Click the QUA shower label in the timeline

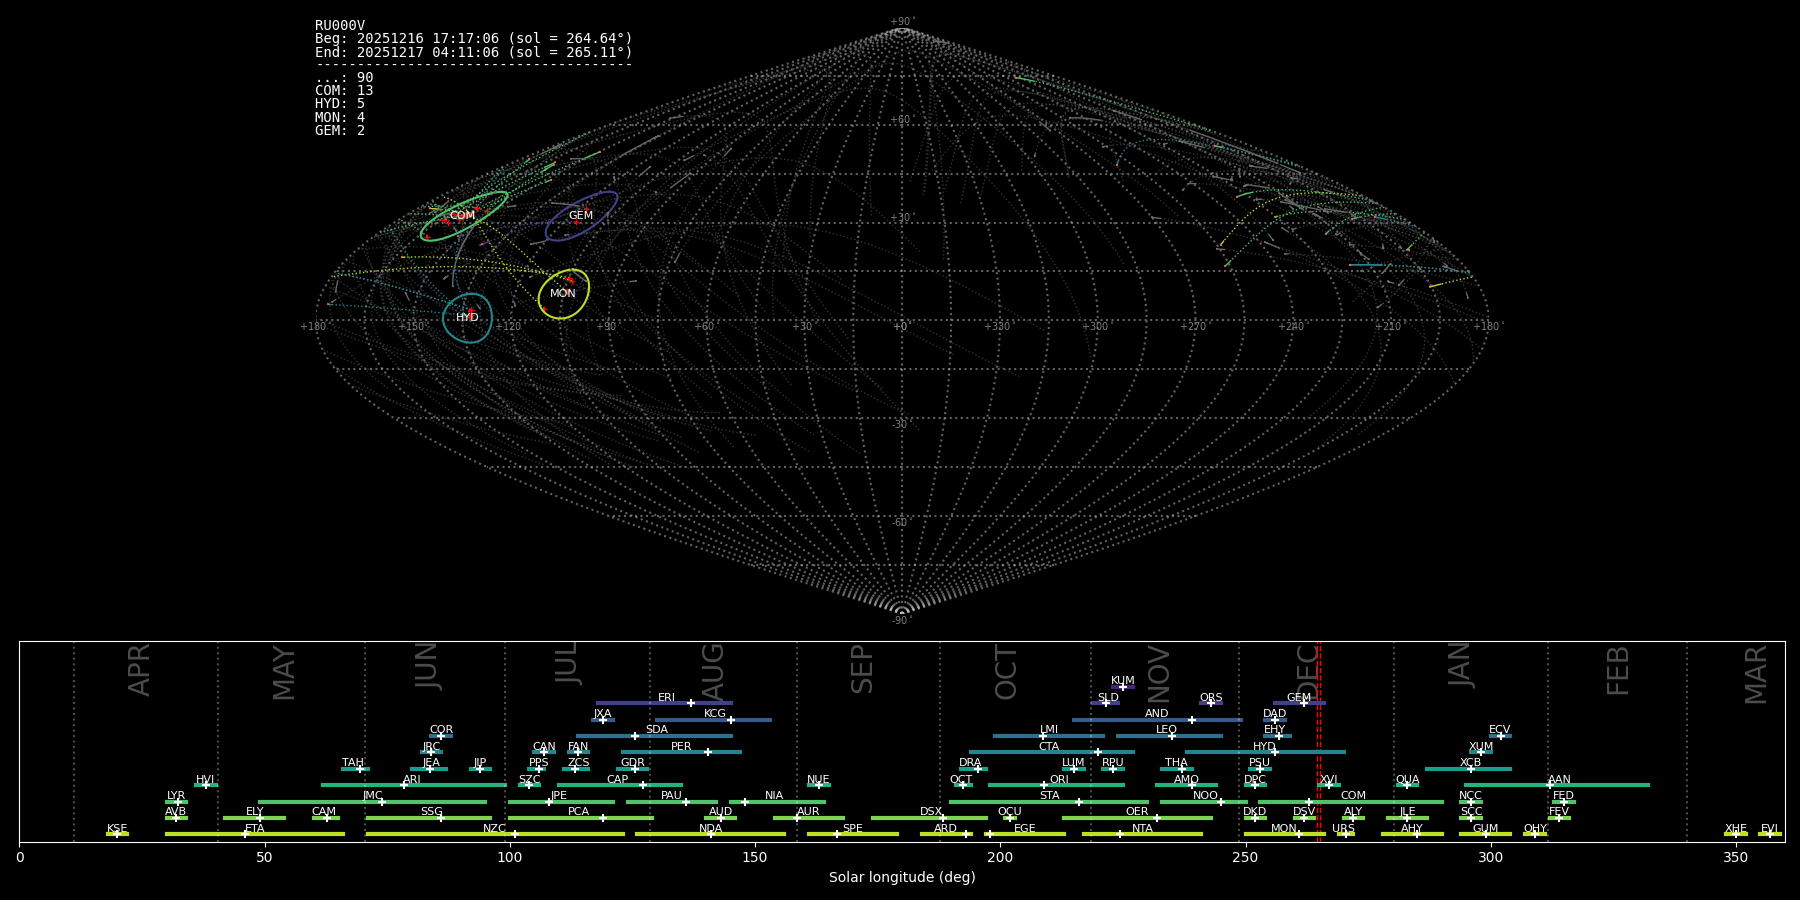pos(1407,780)
